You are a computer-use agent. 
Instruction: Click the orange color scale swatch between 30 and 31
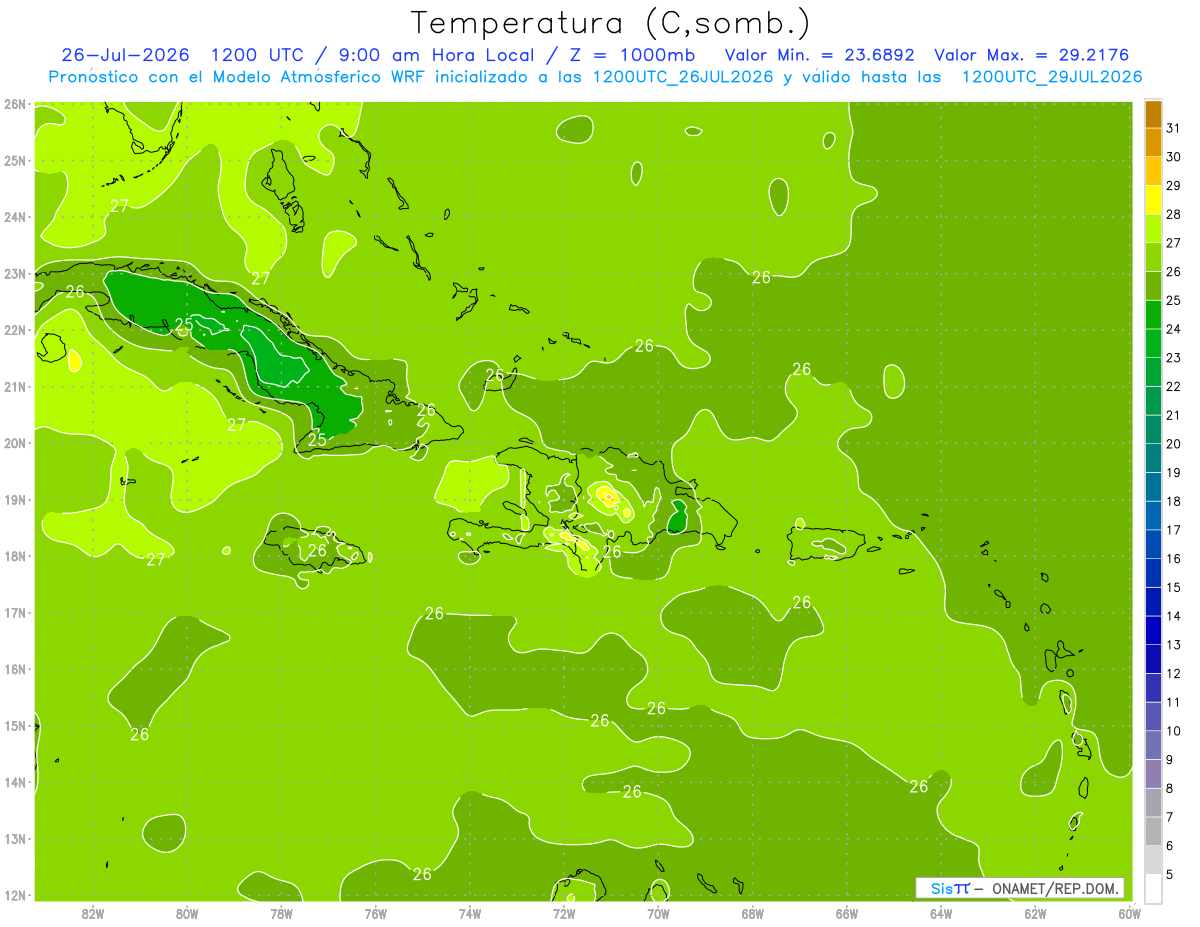[1153, 143]
